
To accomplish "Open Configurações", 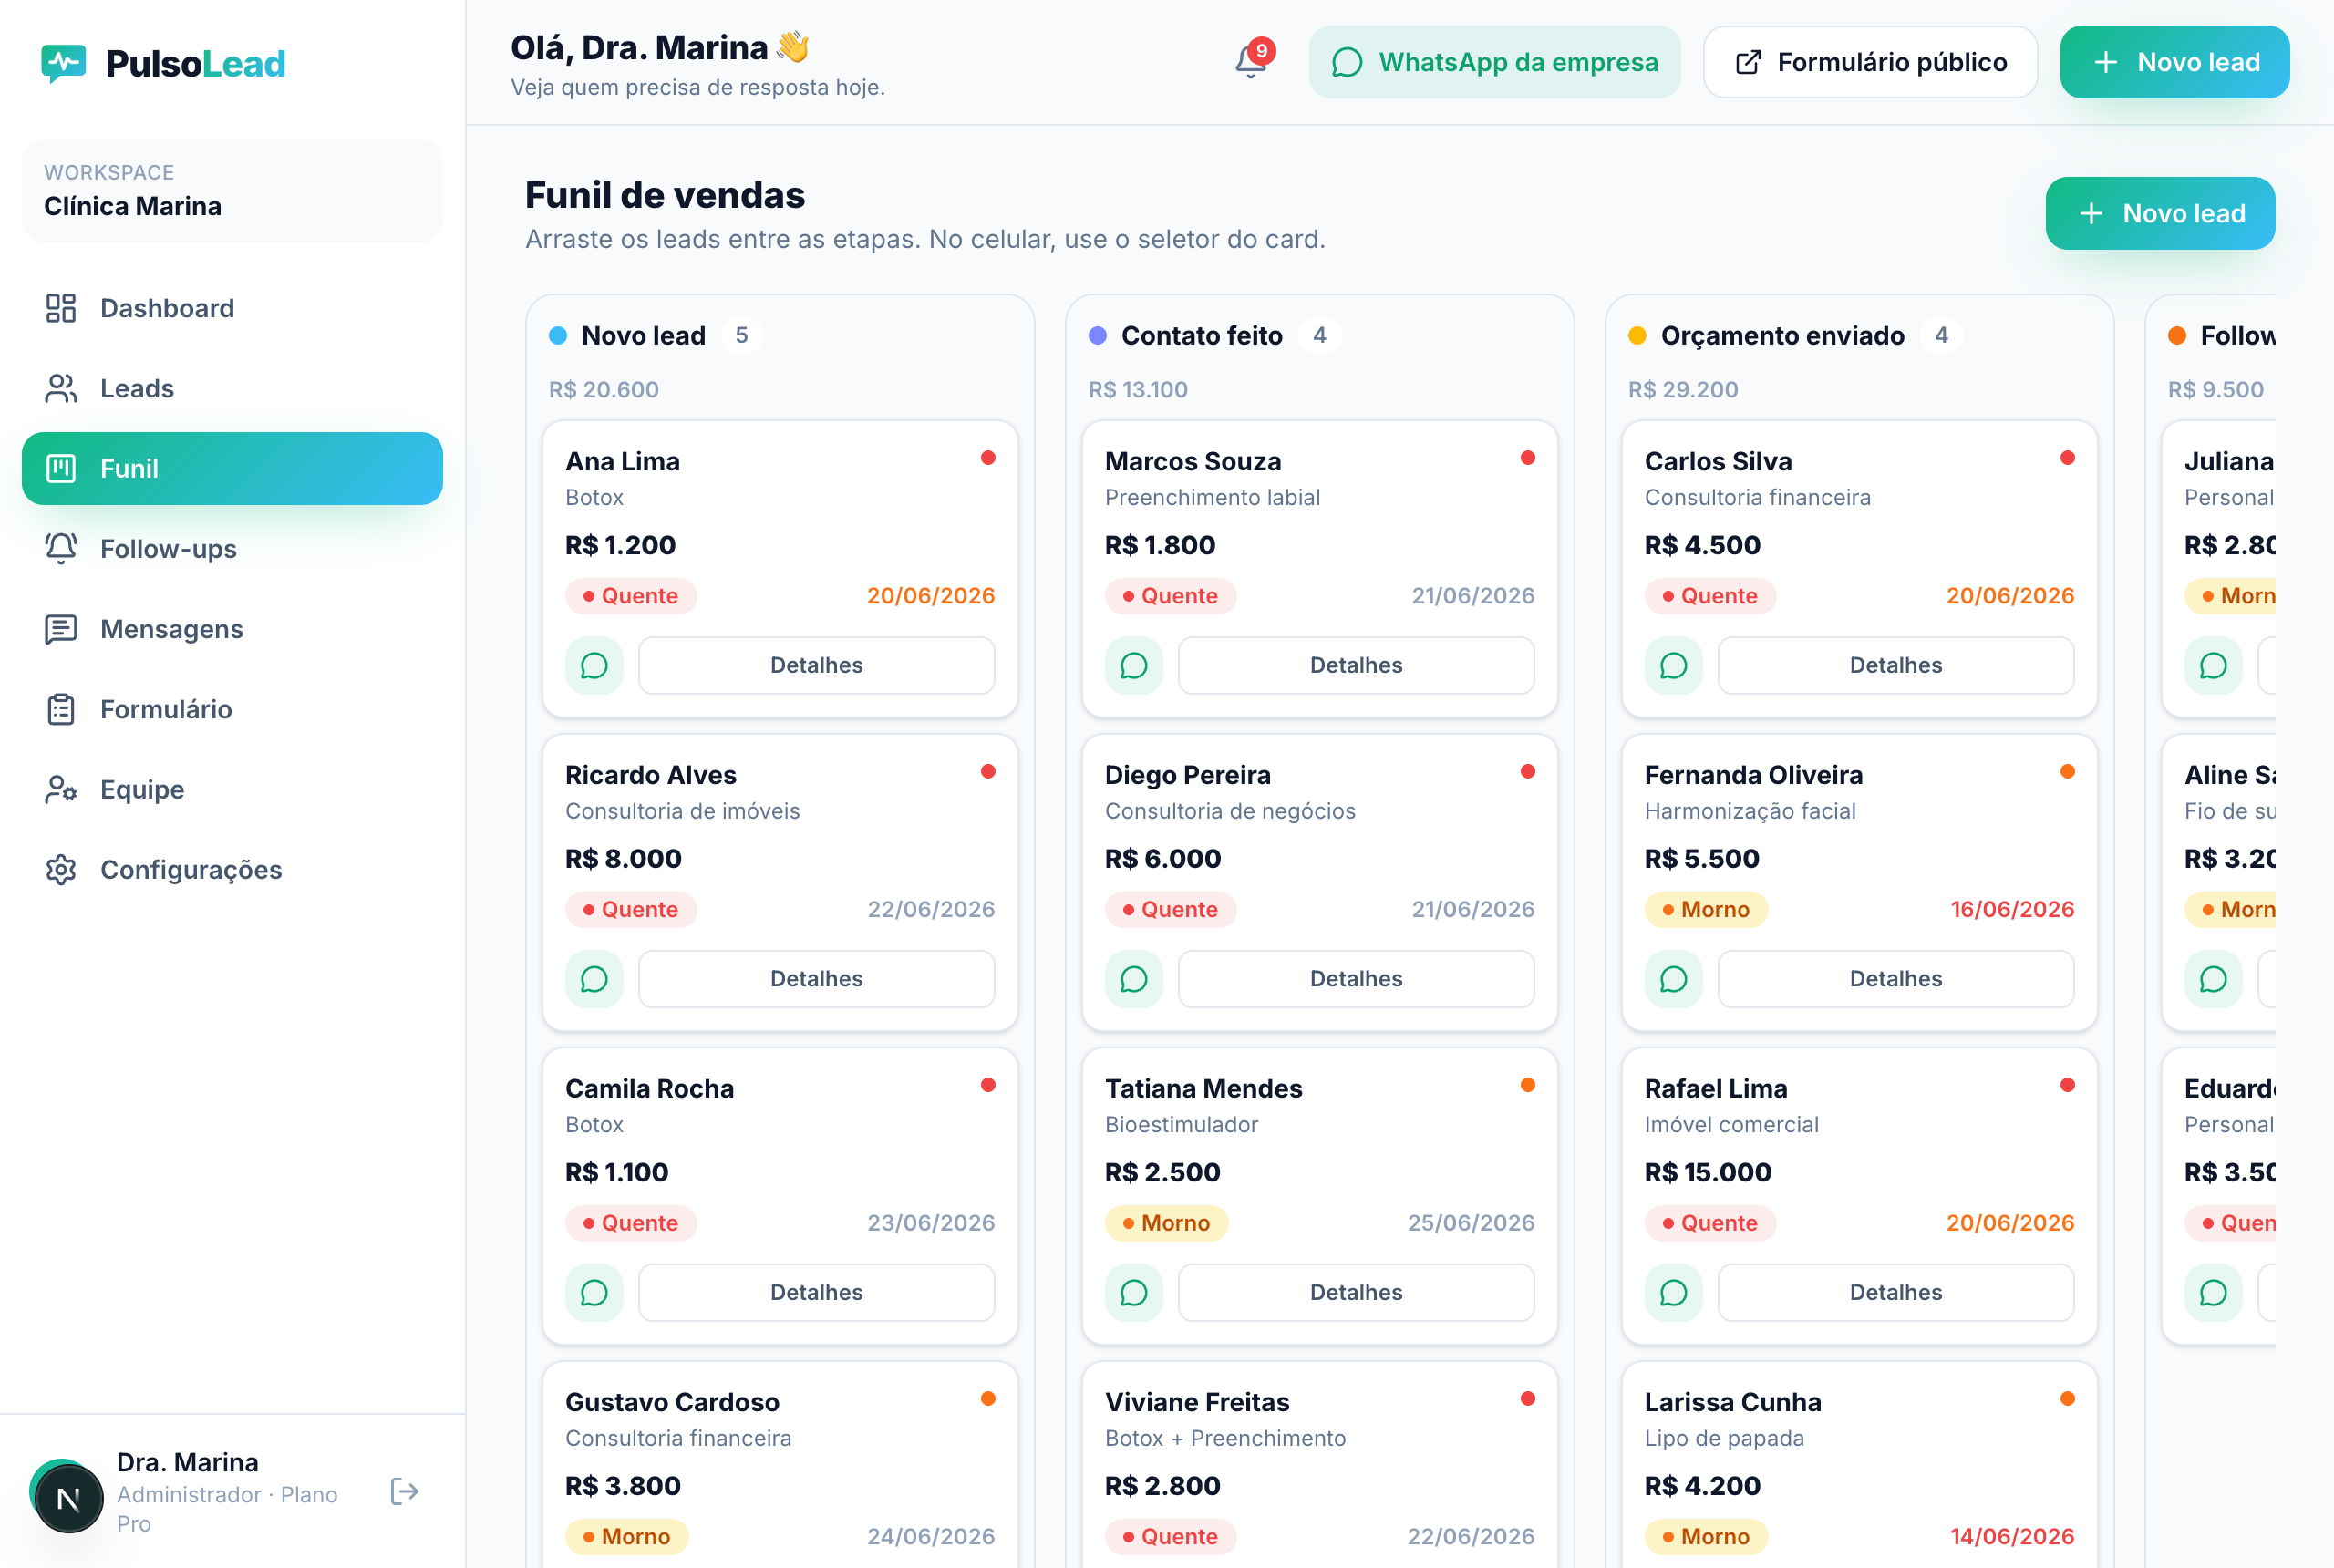I will click(232, 870).
